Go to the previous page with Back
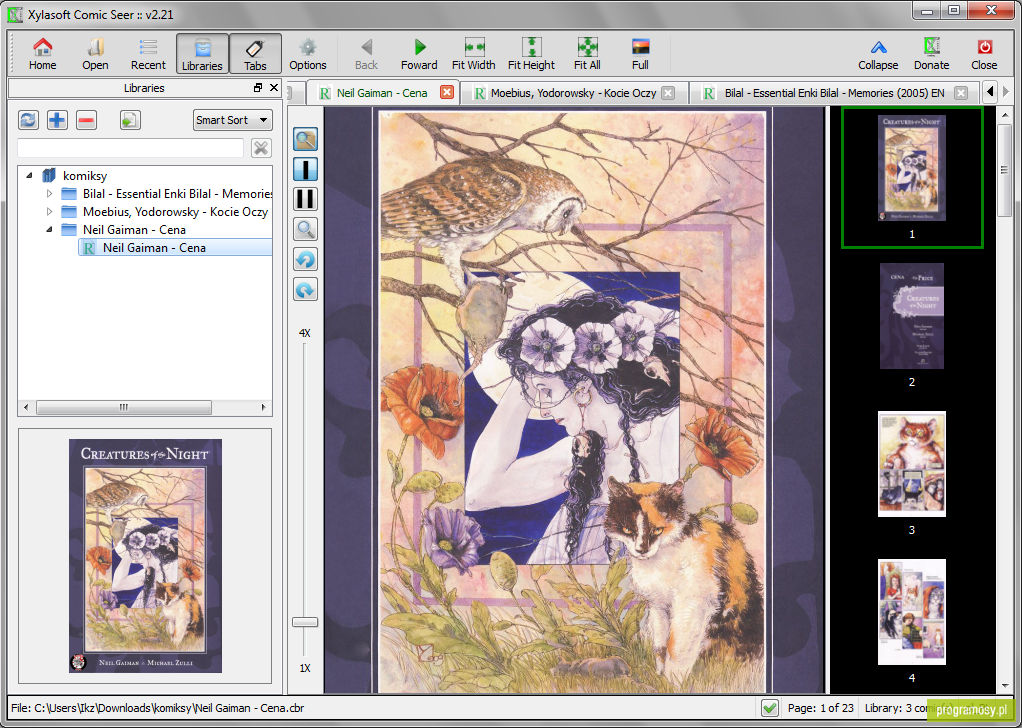 point(366,54)
